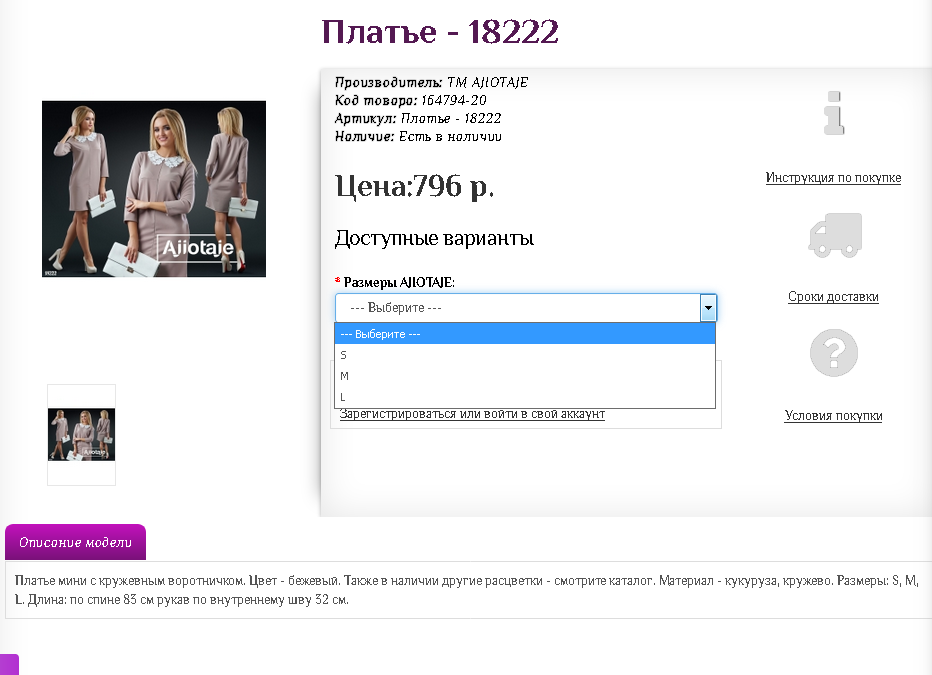Switch to the Описание модели tab
Image resolution: width=932 pixels, height=675 pixels.
(75, 542)
